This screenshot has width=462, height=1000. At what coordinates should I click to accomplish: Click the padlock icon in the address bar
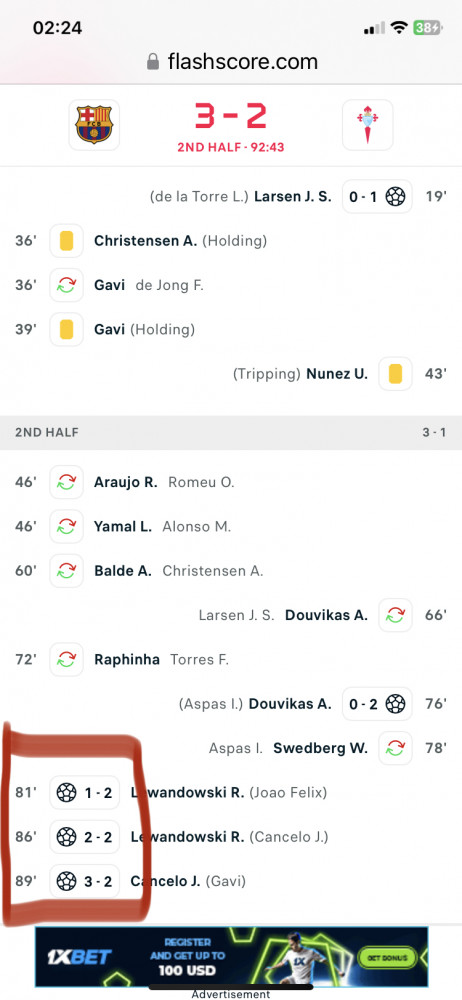153,61
